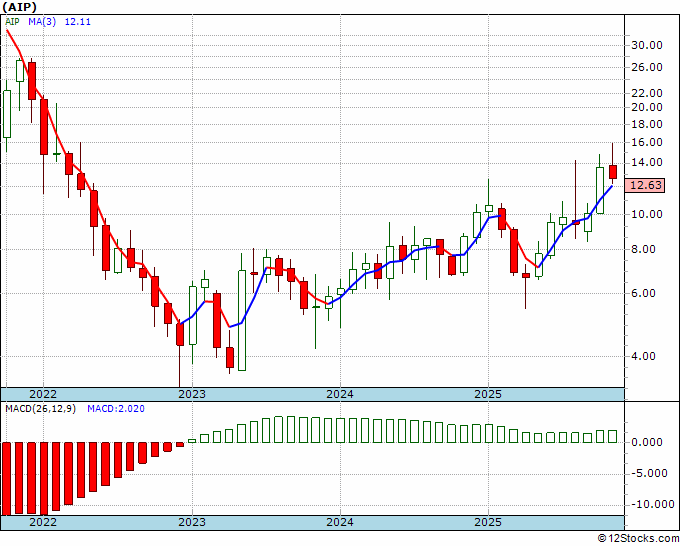The height and width of the screenshot is (546, 680).
Task: Click the 16.00 price axis label
Action: (x=646, y=142)
